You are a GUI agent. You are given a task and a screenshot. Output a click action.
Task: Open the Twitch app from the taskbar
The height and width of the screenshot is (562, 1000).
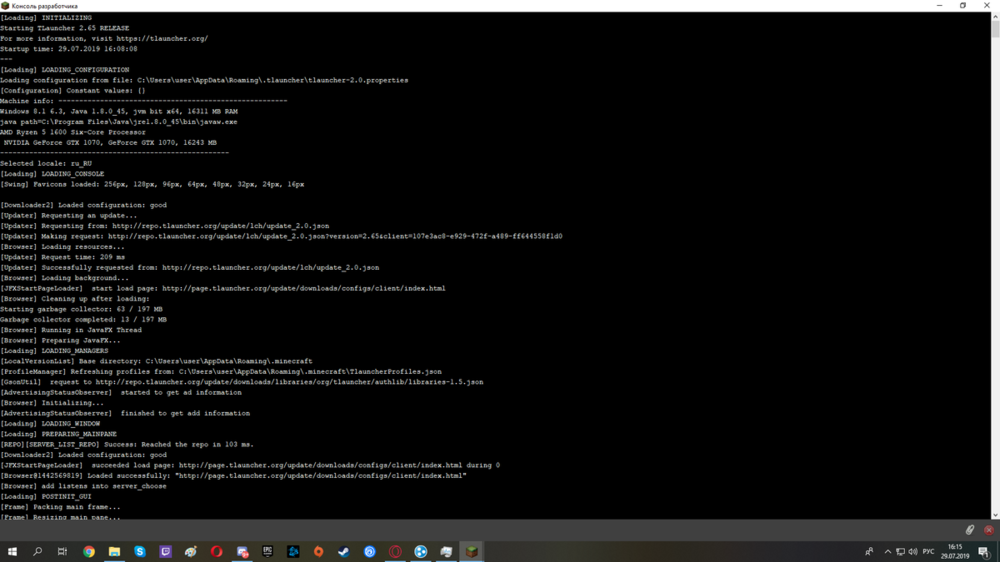coord(165,551)
